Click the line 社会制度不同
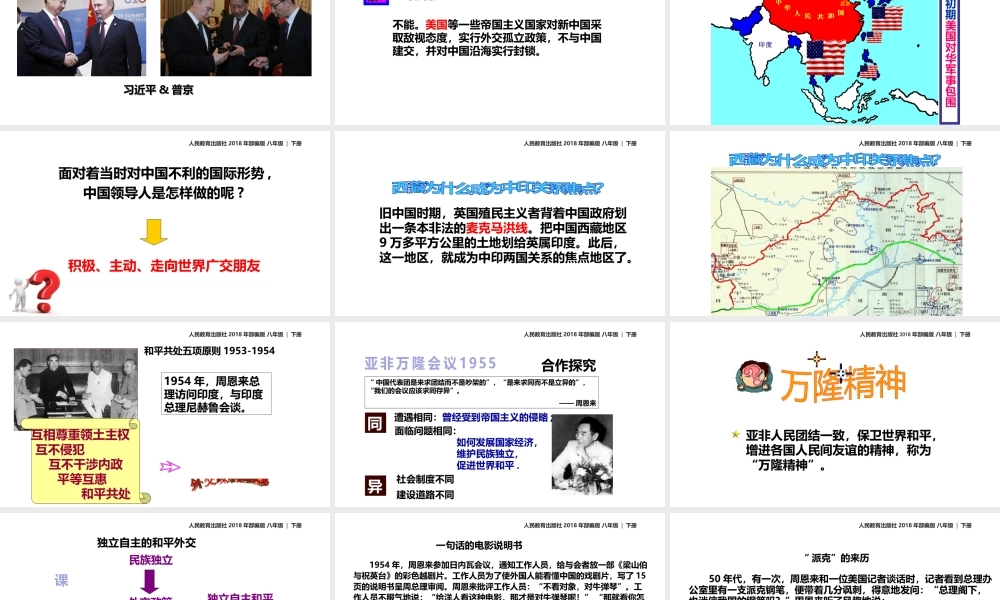This screenshot has height=600, width=1000. pyautogui.click(x=425, y=479)
